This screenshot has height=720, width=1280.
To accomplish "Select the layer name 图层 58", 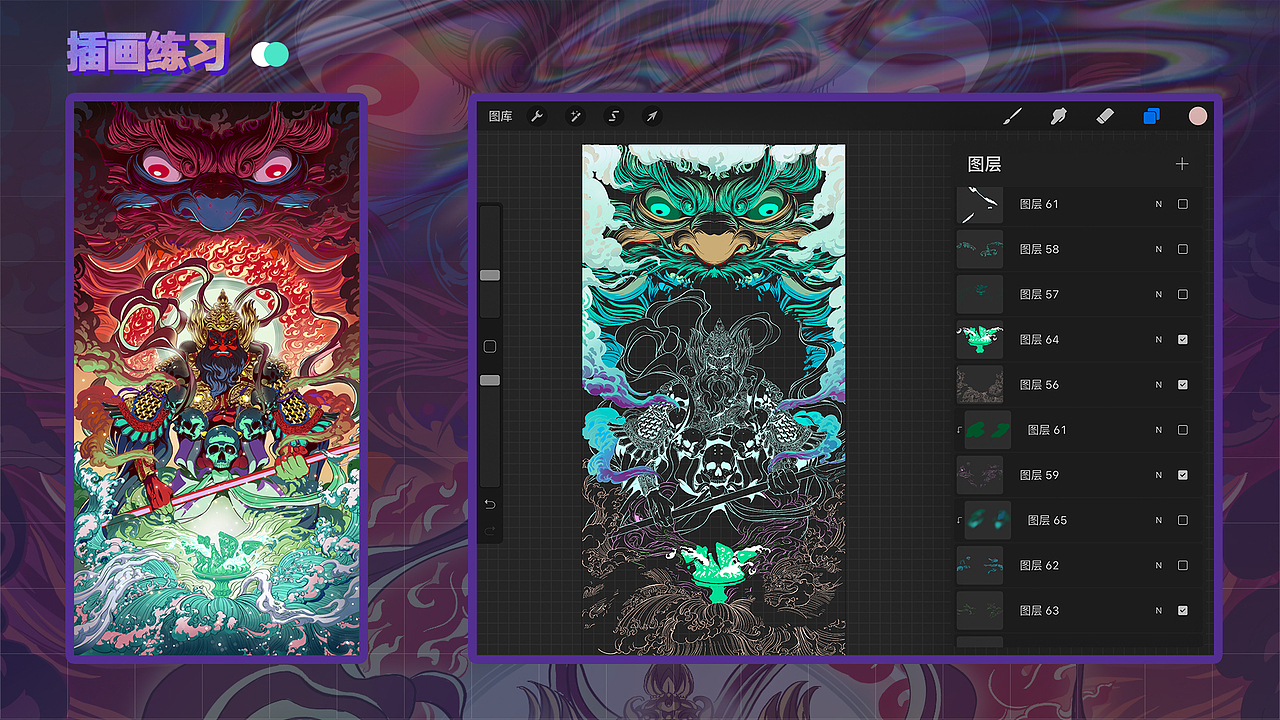I will point(1039,249).
